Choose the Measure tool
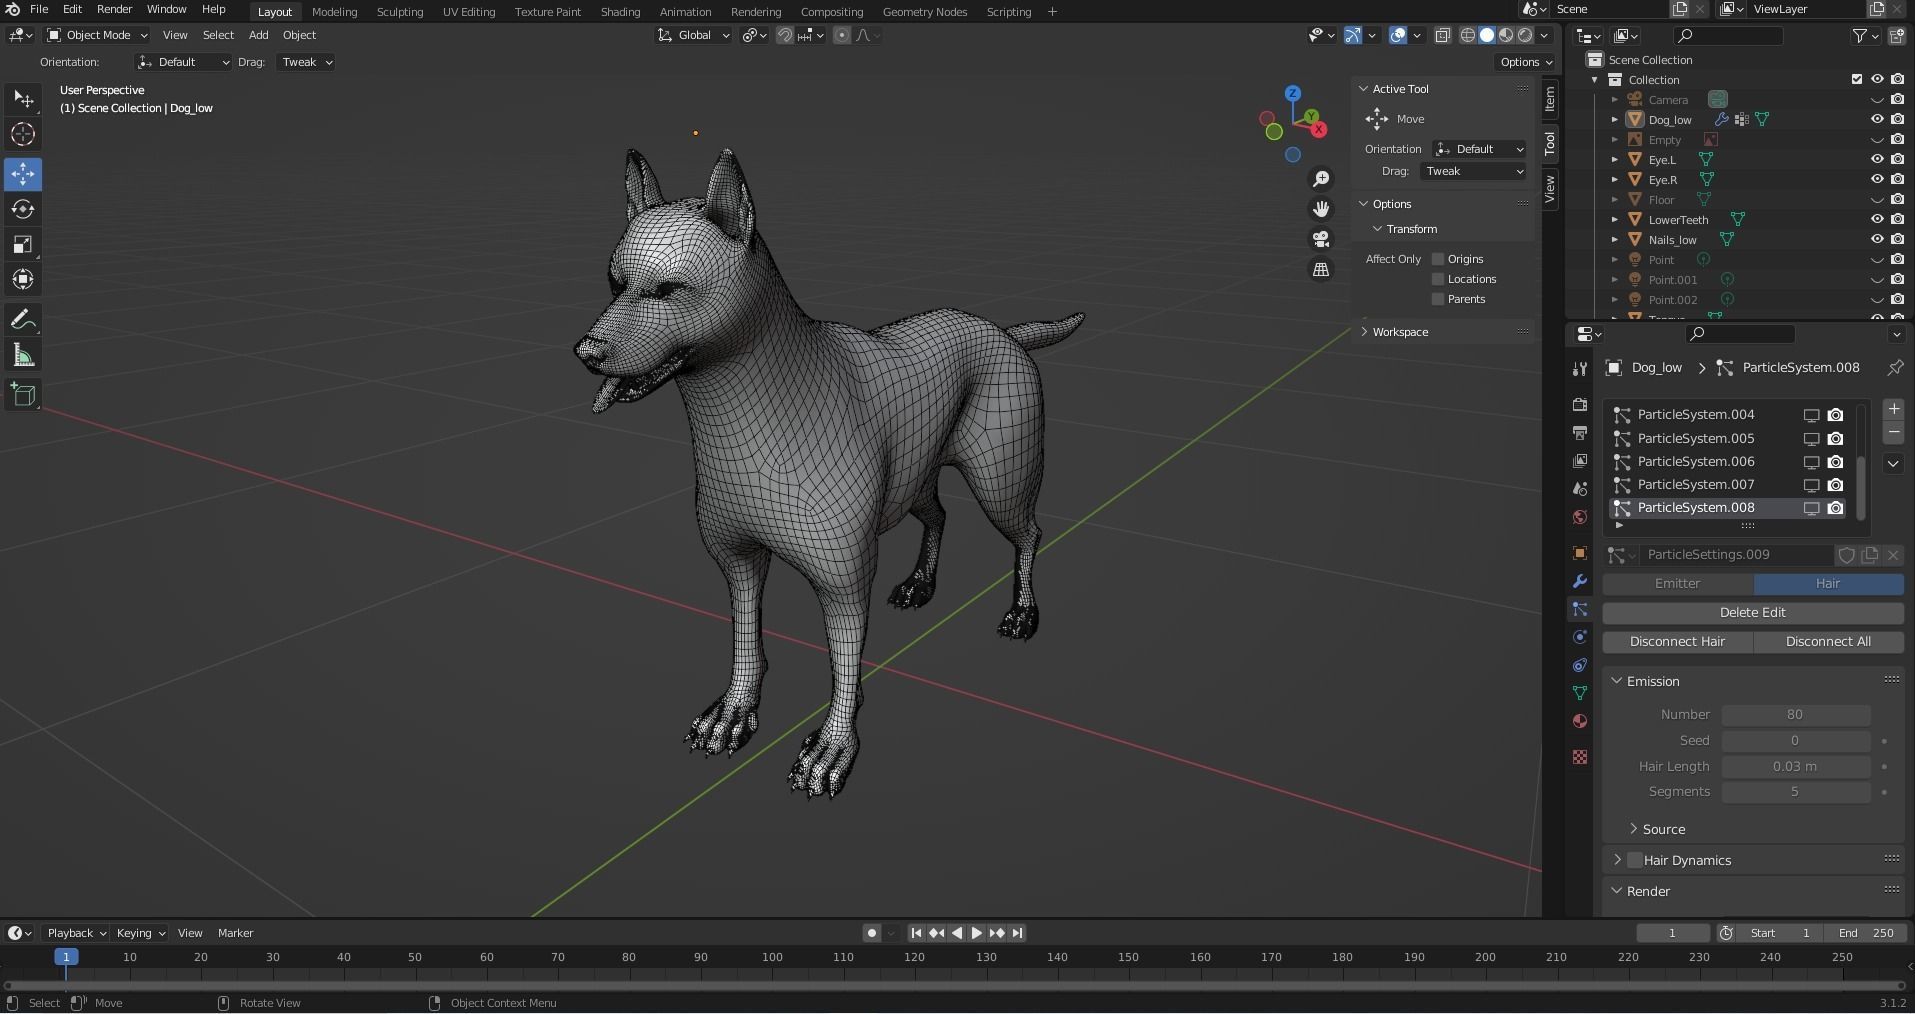This screenshot has width=1915, height=1014. 23,355
